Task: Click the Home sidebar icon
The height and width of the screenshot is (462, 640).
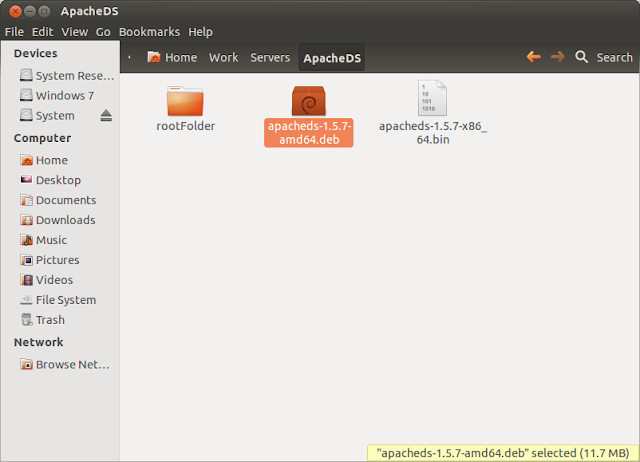Action: pyautogui.click(x=27, y=160)
